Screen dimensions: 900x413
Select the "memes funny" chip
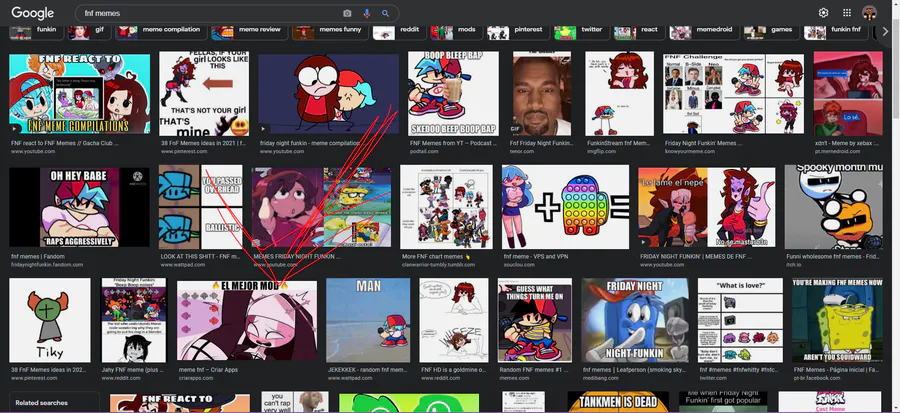(329, 30)
